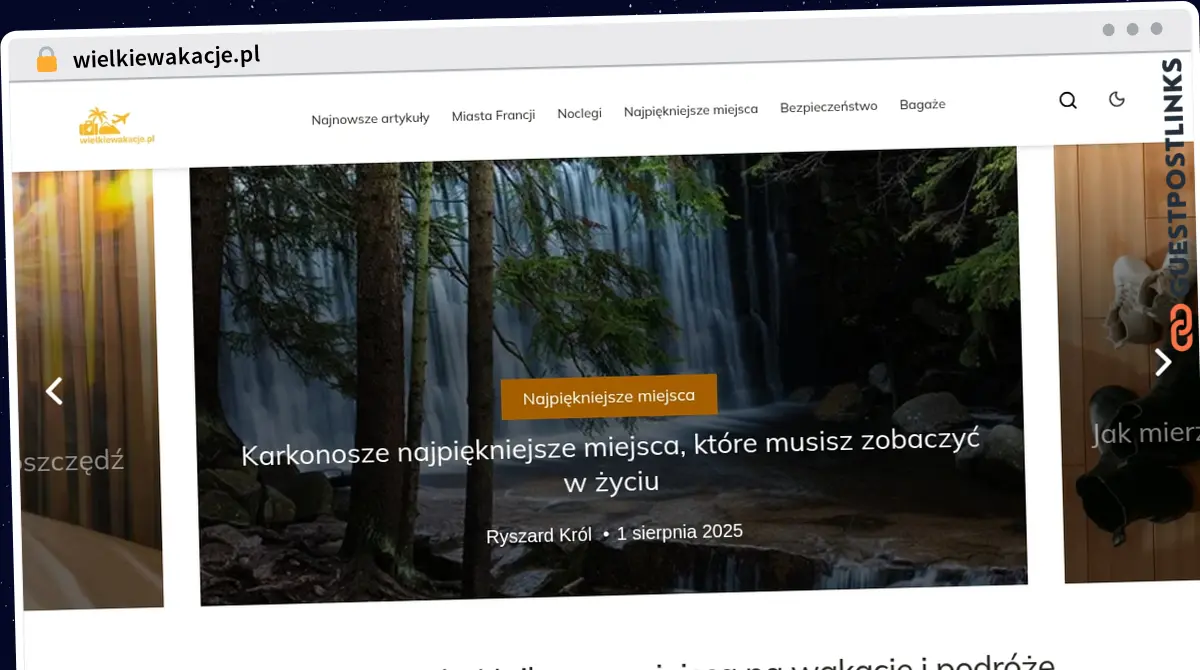The image size is (1200, 670).
Task: Open the waterfall forest slide image
Action: click(608, 375)
